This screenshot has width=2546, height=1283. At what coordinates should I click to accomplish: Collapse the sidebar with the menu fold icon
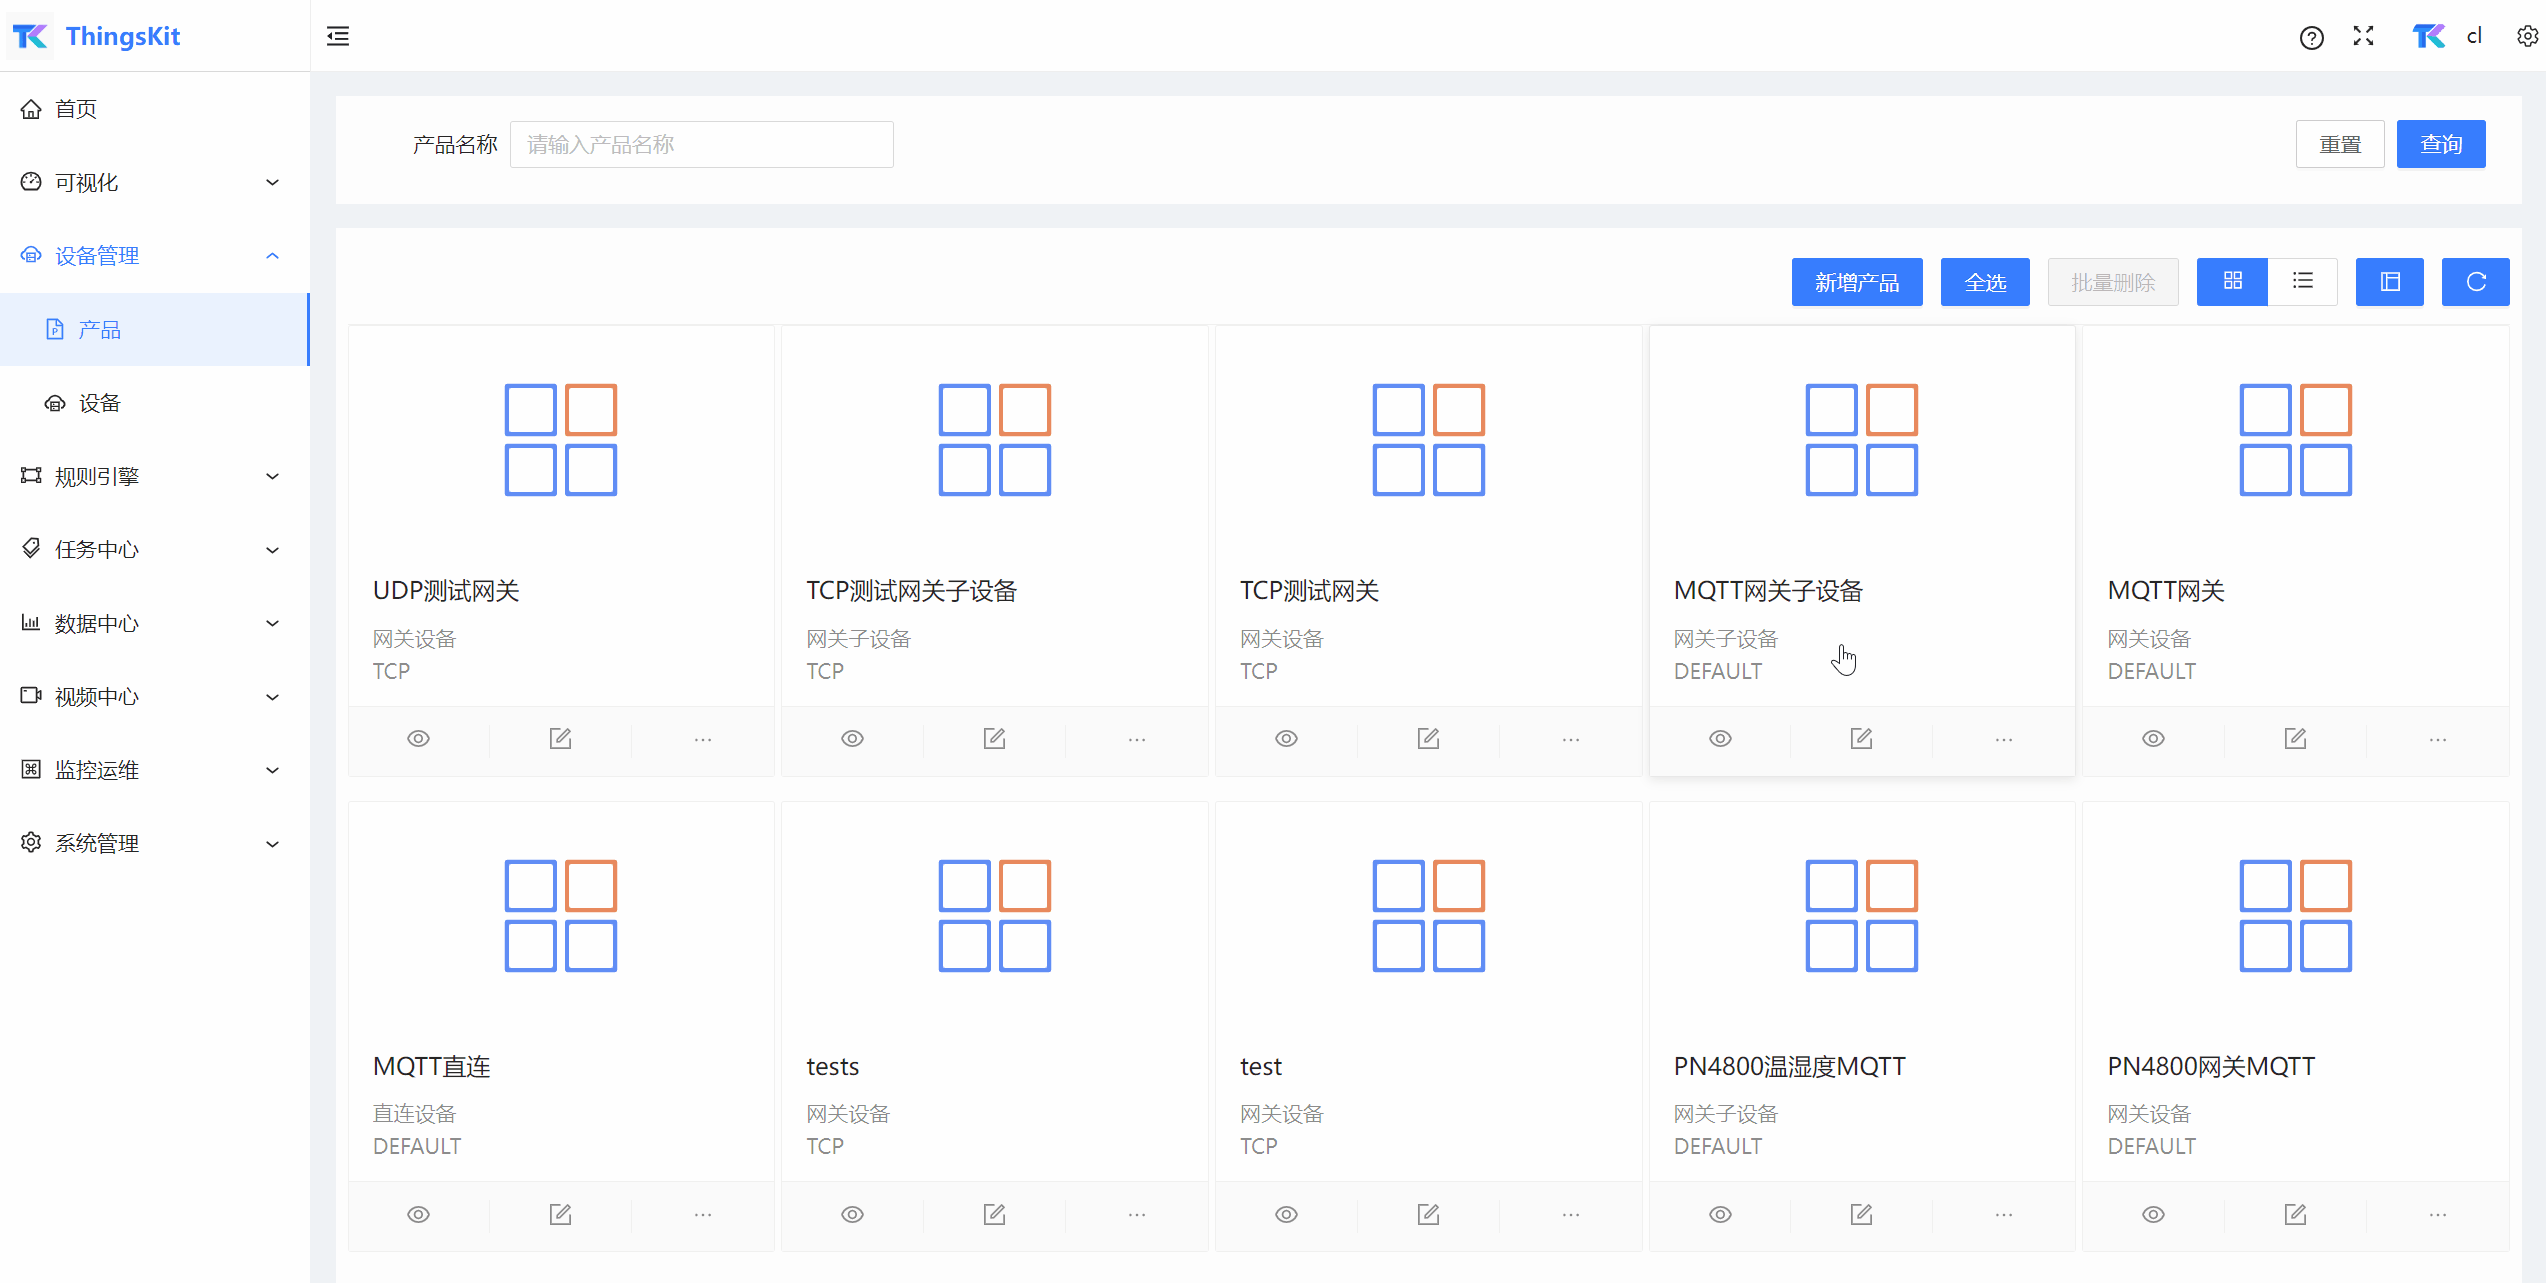(x=338, y=37)
